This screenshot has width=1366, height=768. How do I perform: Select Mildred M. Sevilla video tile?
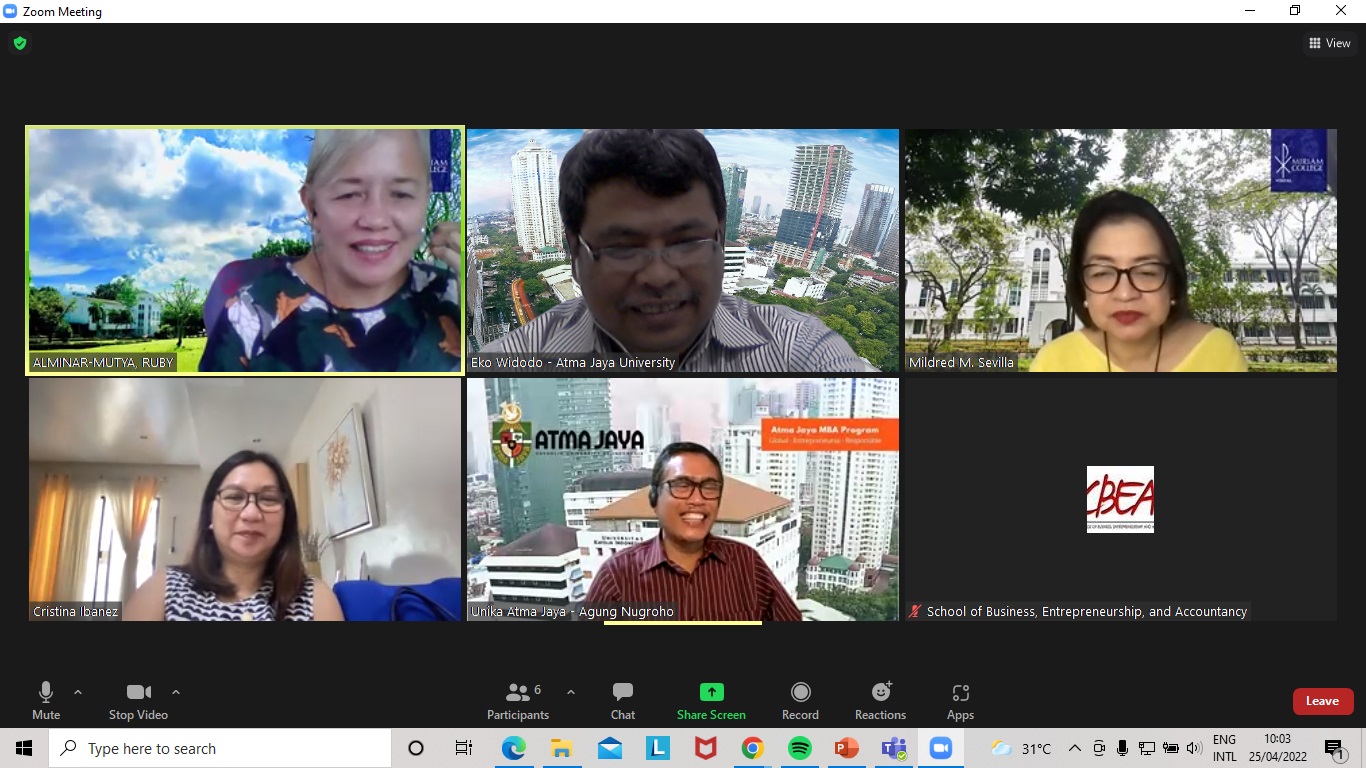coord(1121,250)
